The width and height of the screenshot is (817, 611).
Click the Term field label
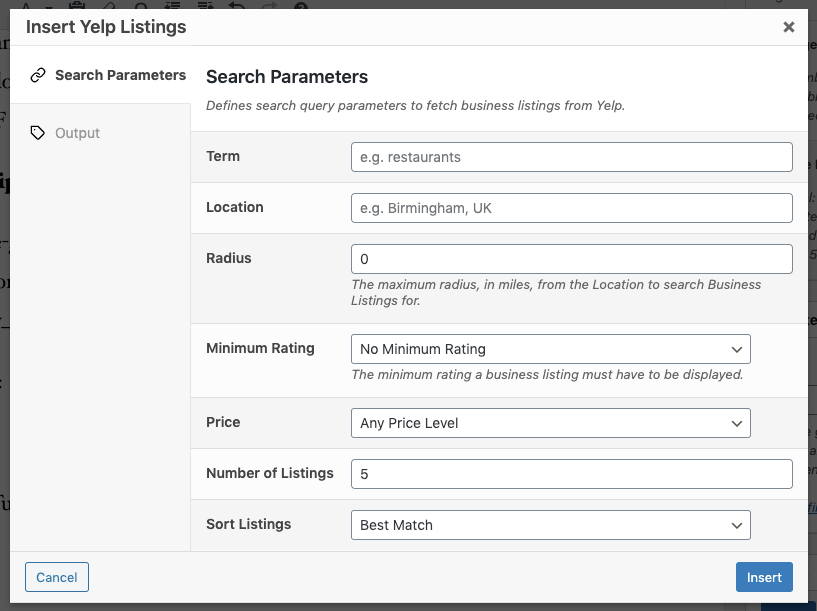point(223,156)
